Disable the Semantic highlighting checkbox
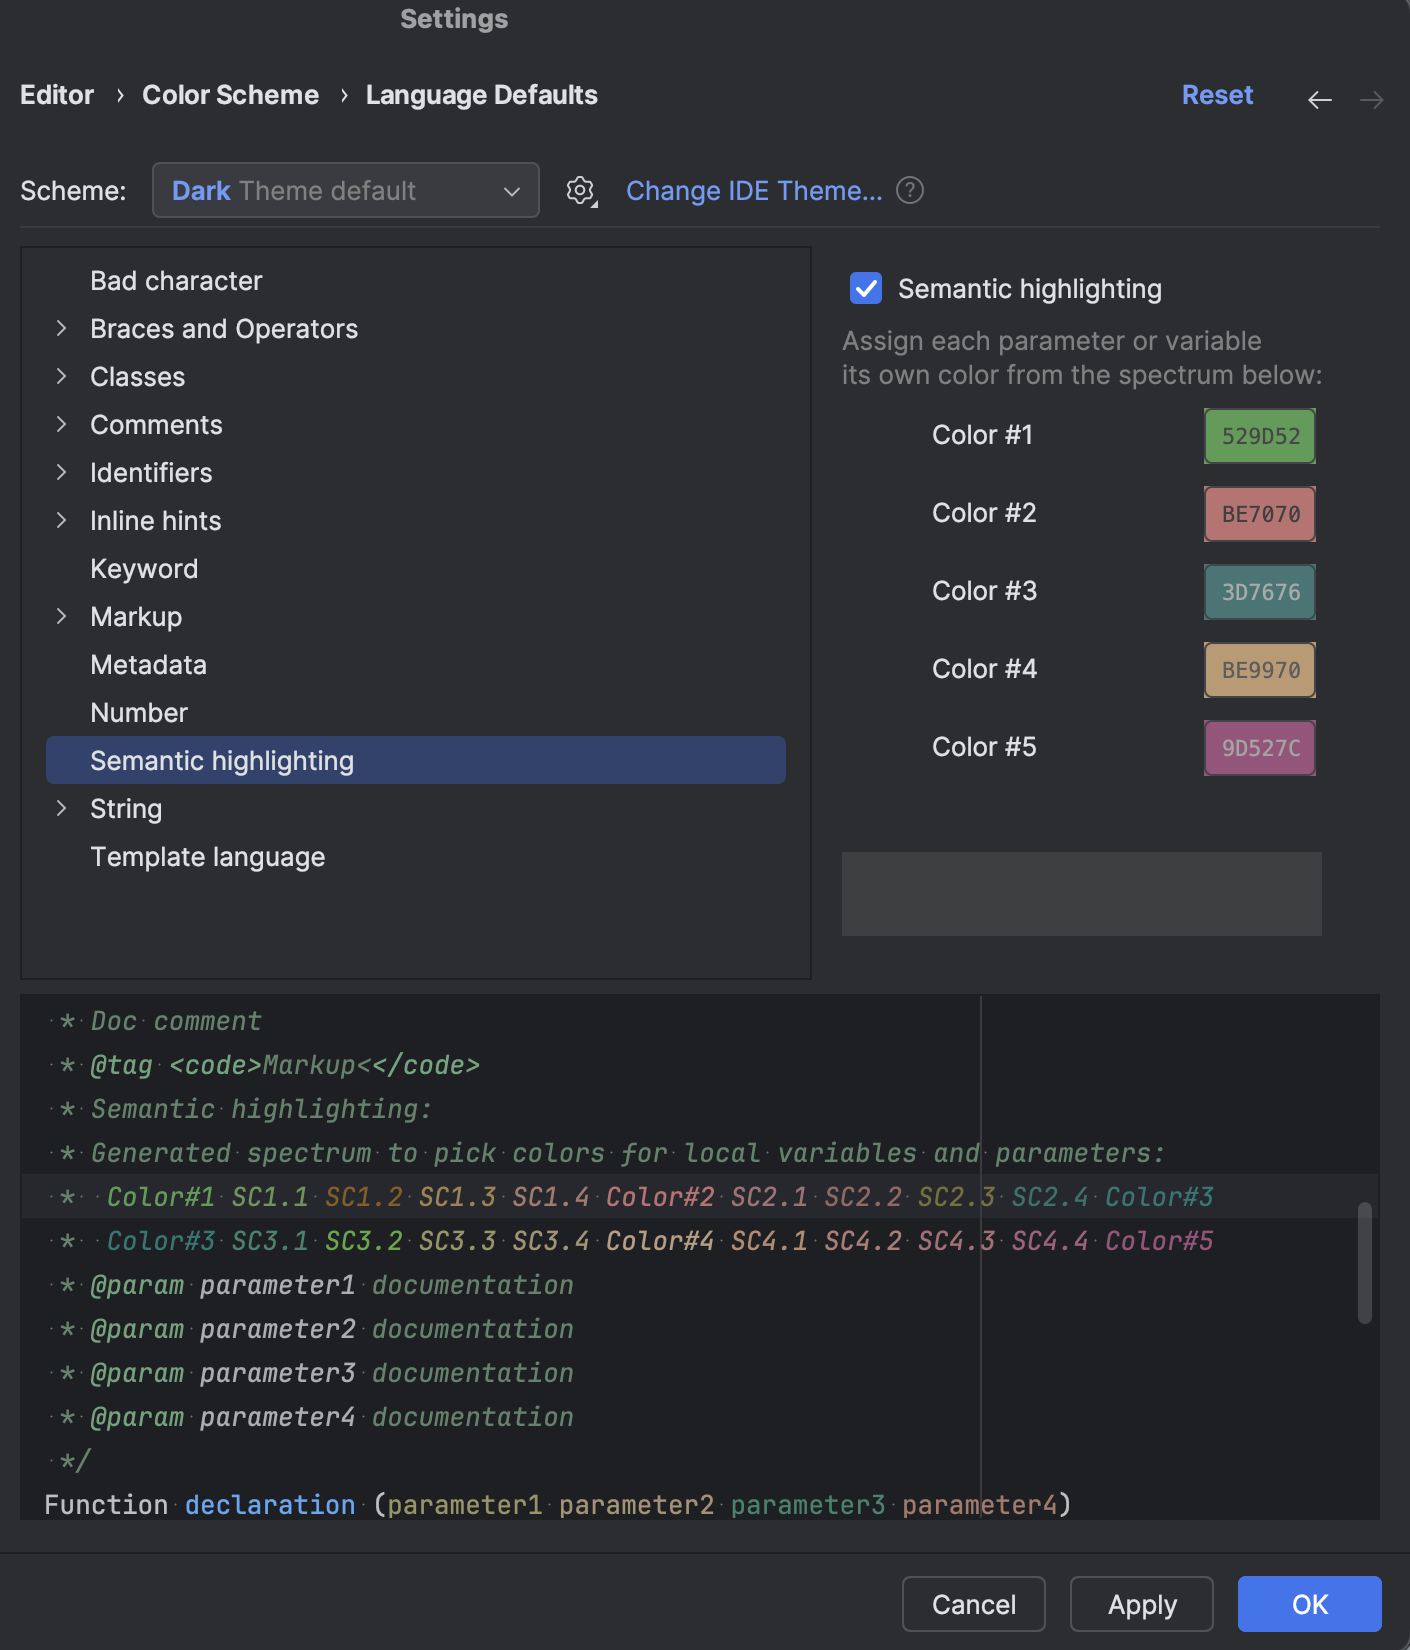 pos(866,289)
